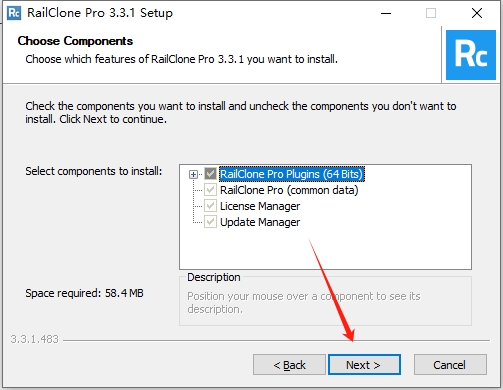Click the Next button to continue
This screenshot has width=503, height=390.
coord(364,365)
